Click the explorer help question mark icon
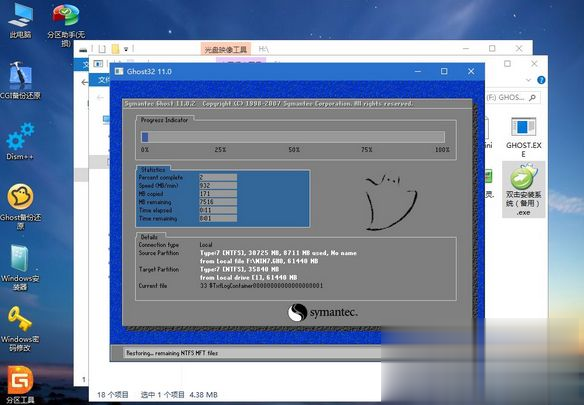584x405 pixels. 541,80
